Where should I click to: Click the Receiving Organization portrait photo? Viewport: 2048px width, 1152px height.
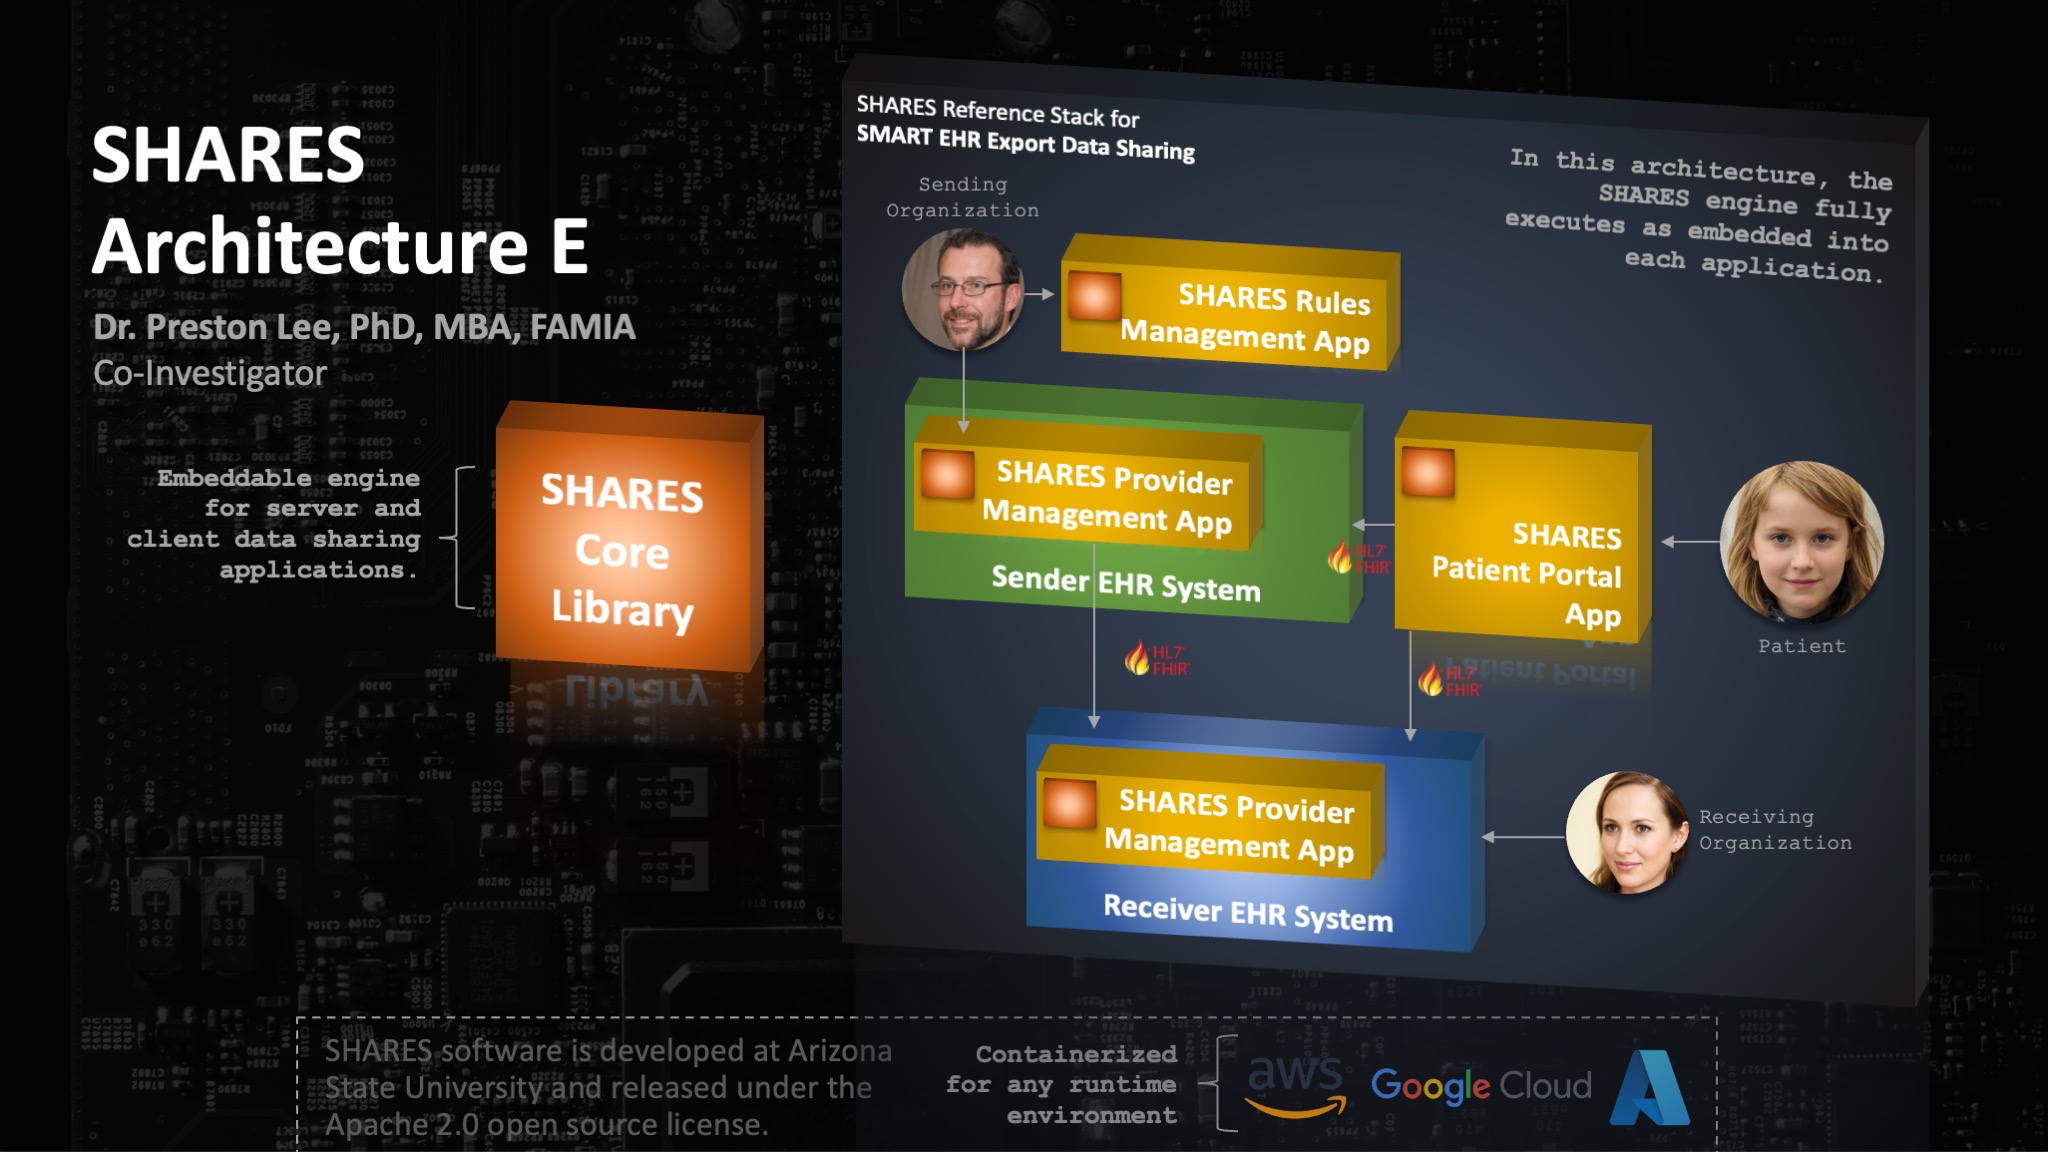1626,832
